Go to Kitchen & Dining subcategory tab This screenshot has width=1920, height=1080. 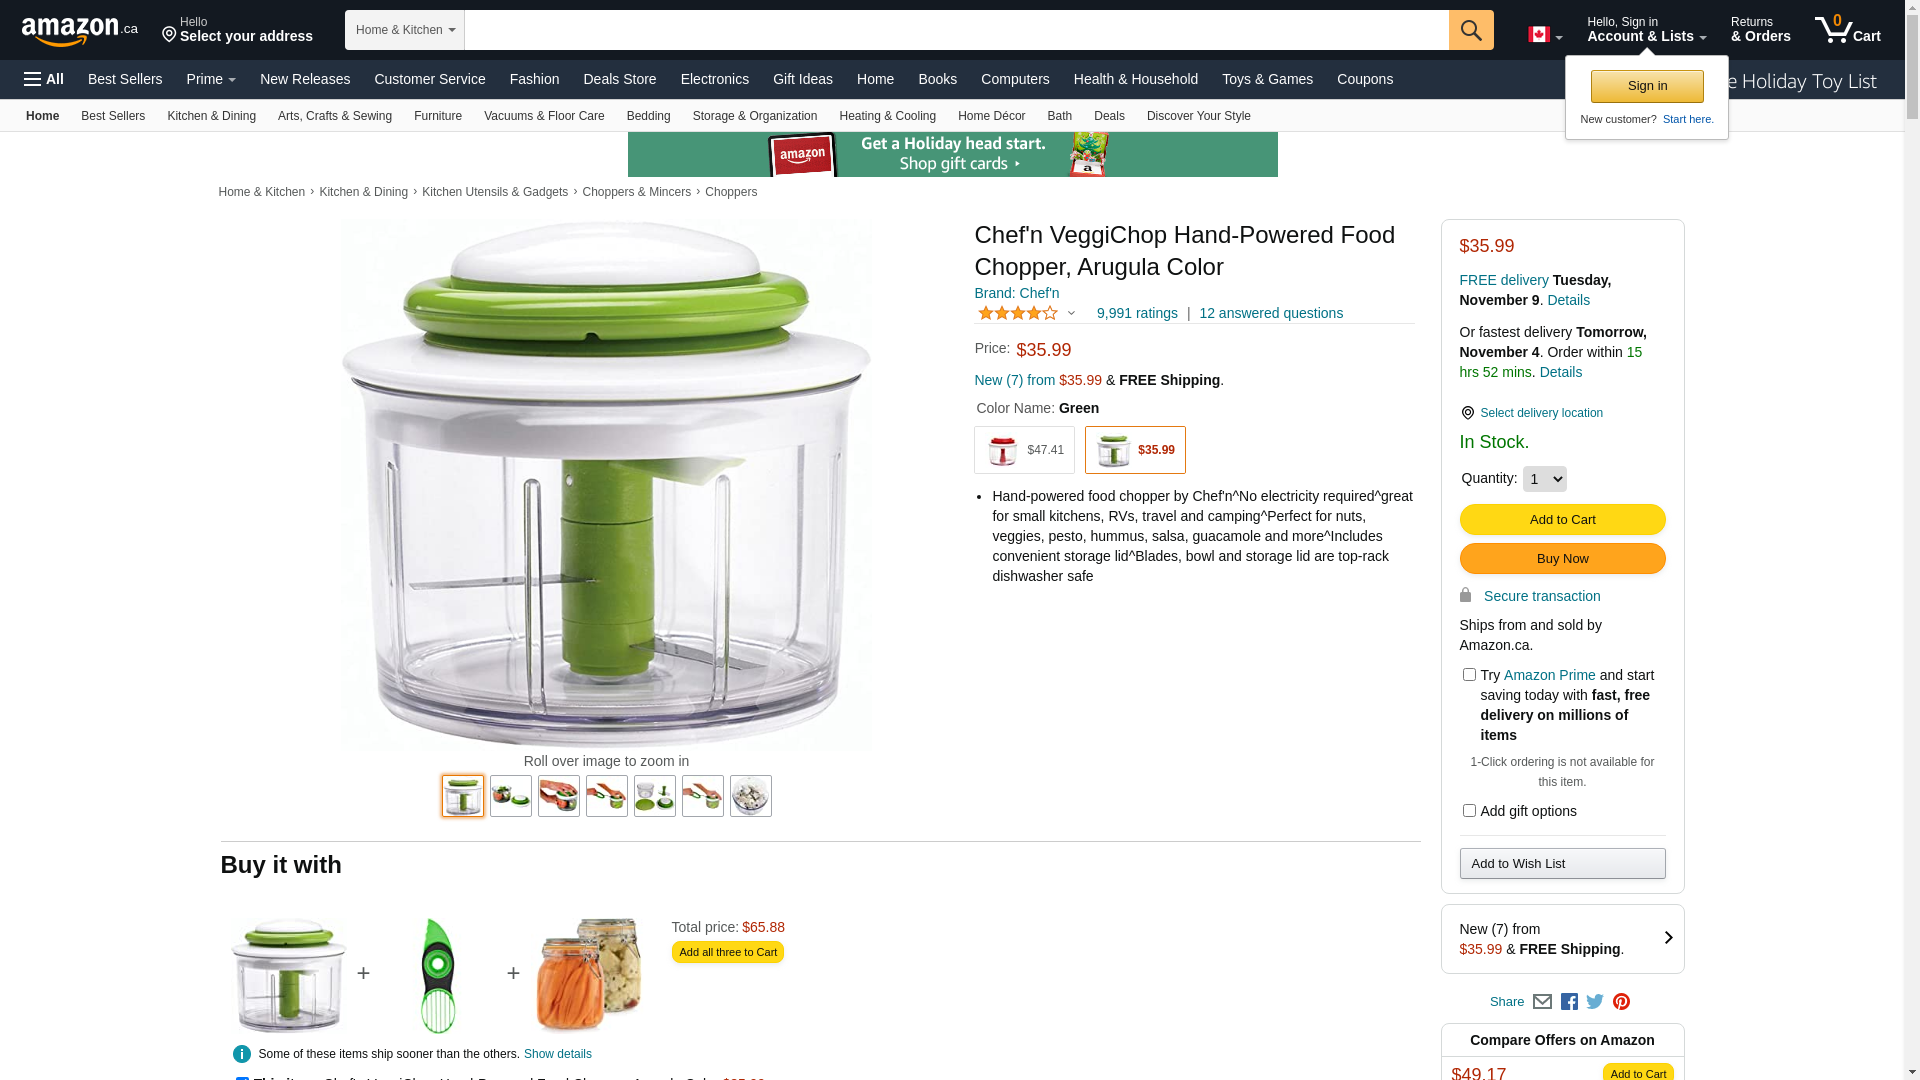coord(211,116)
